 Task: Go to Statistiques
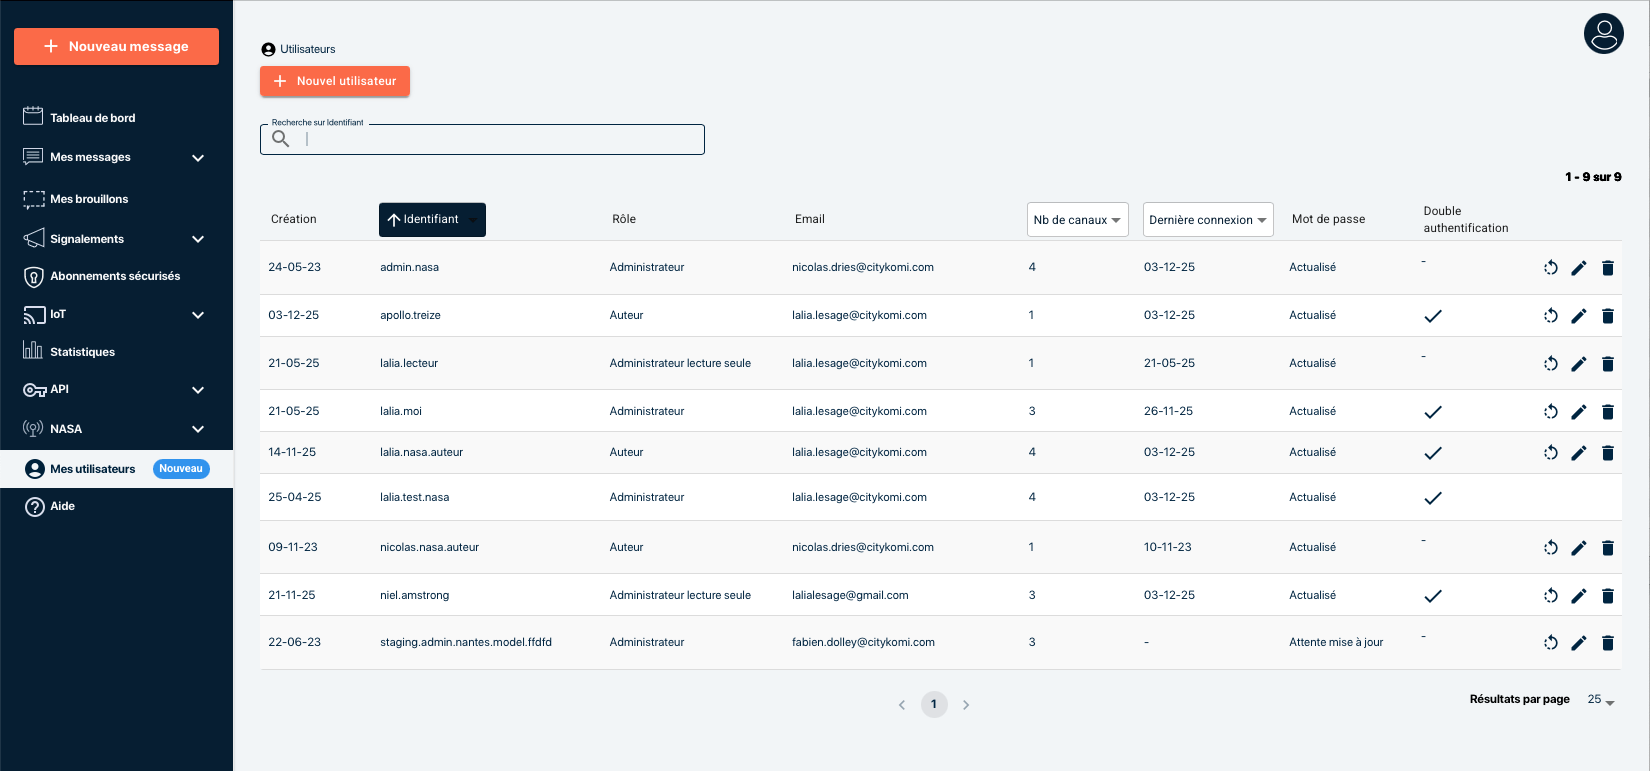(82, 352)
